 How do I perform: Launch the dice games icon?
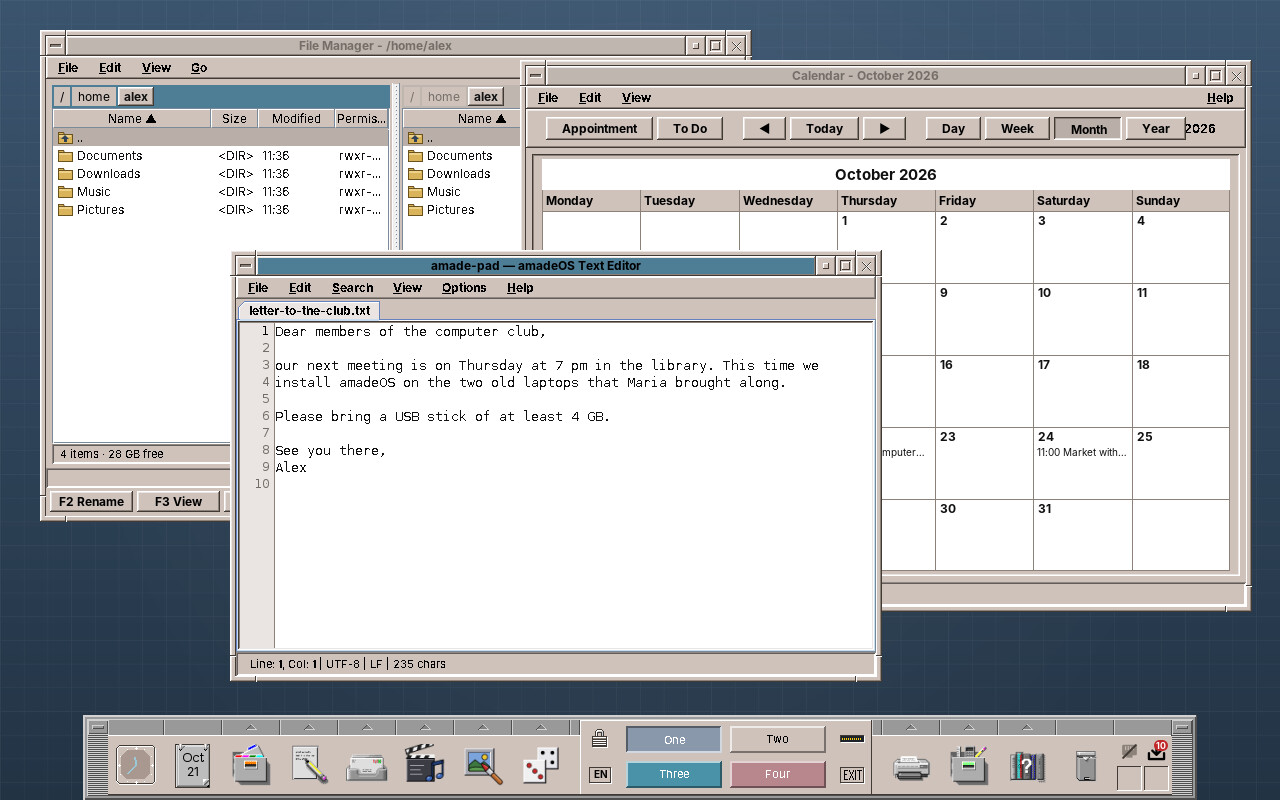point(540,766)
